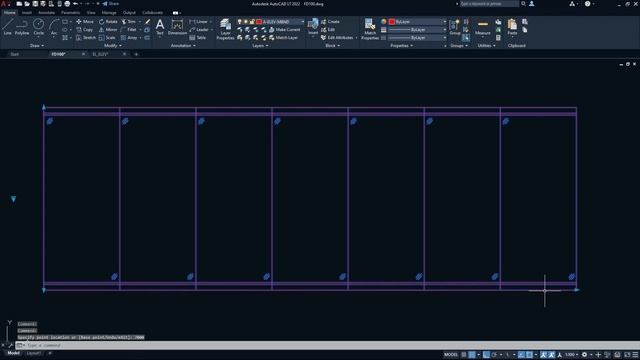
Task: Click the Leader annotation tool
Action: [x=199, y=30]
